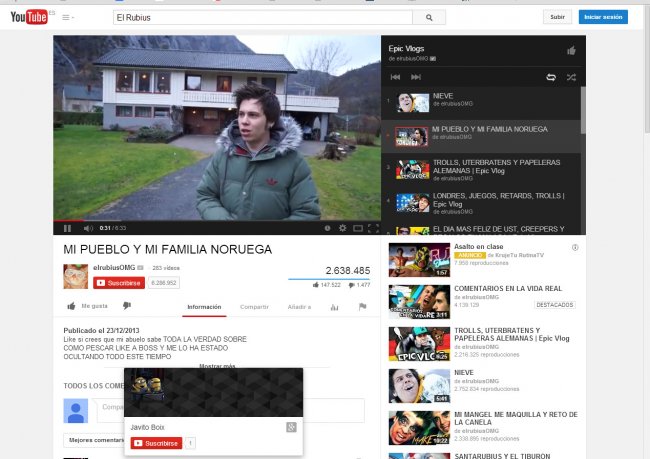The width and height of the screenshot is (650, 459).
Task: Select LONDRES, JUEGOS, RETARDS playlist item
Action: click(481, 203)
